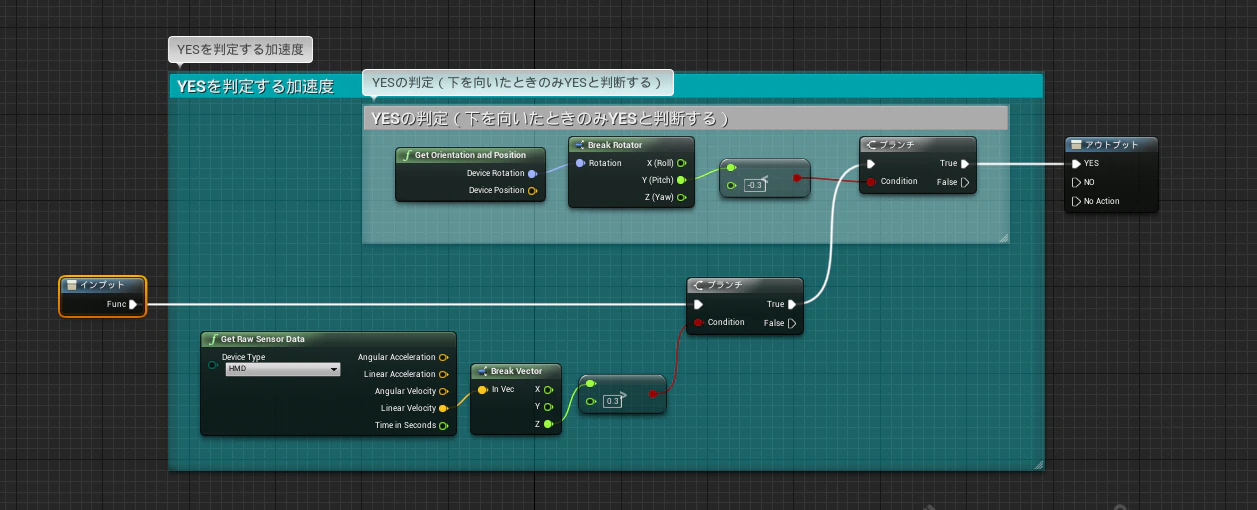Open the Device Type HMD dropdown
This screenshot has height=510, width=1257.
click(x=282, y=369)
